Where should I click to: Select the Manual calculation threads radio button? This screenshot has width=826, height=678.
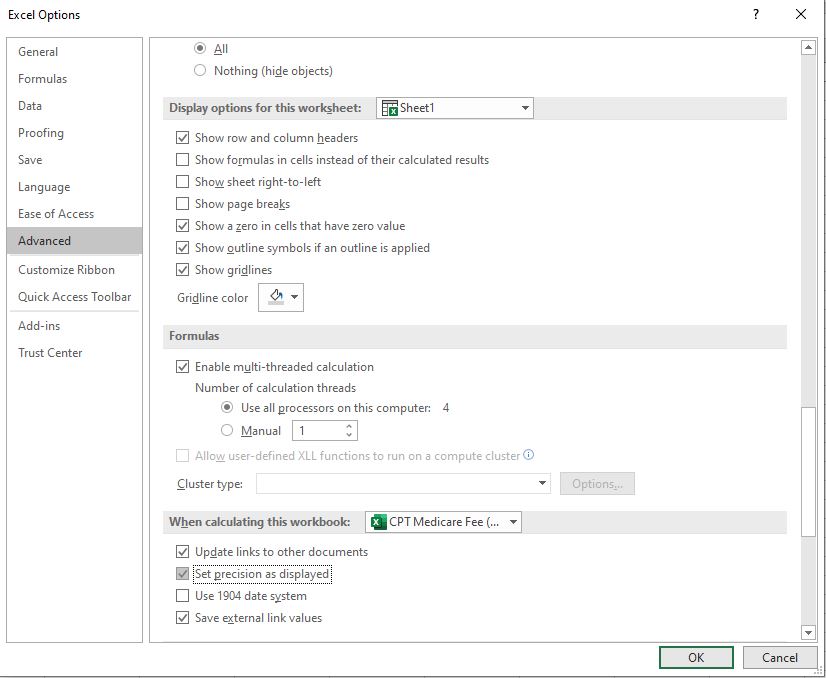pos(227,431)
